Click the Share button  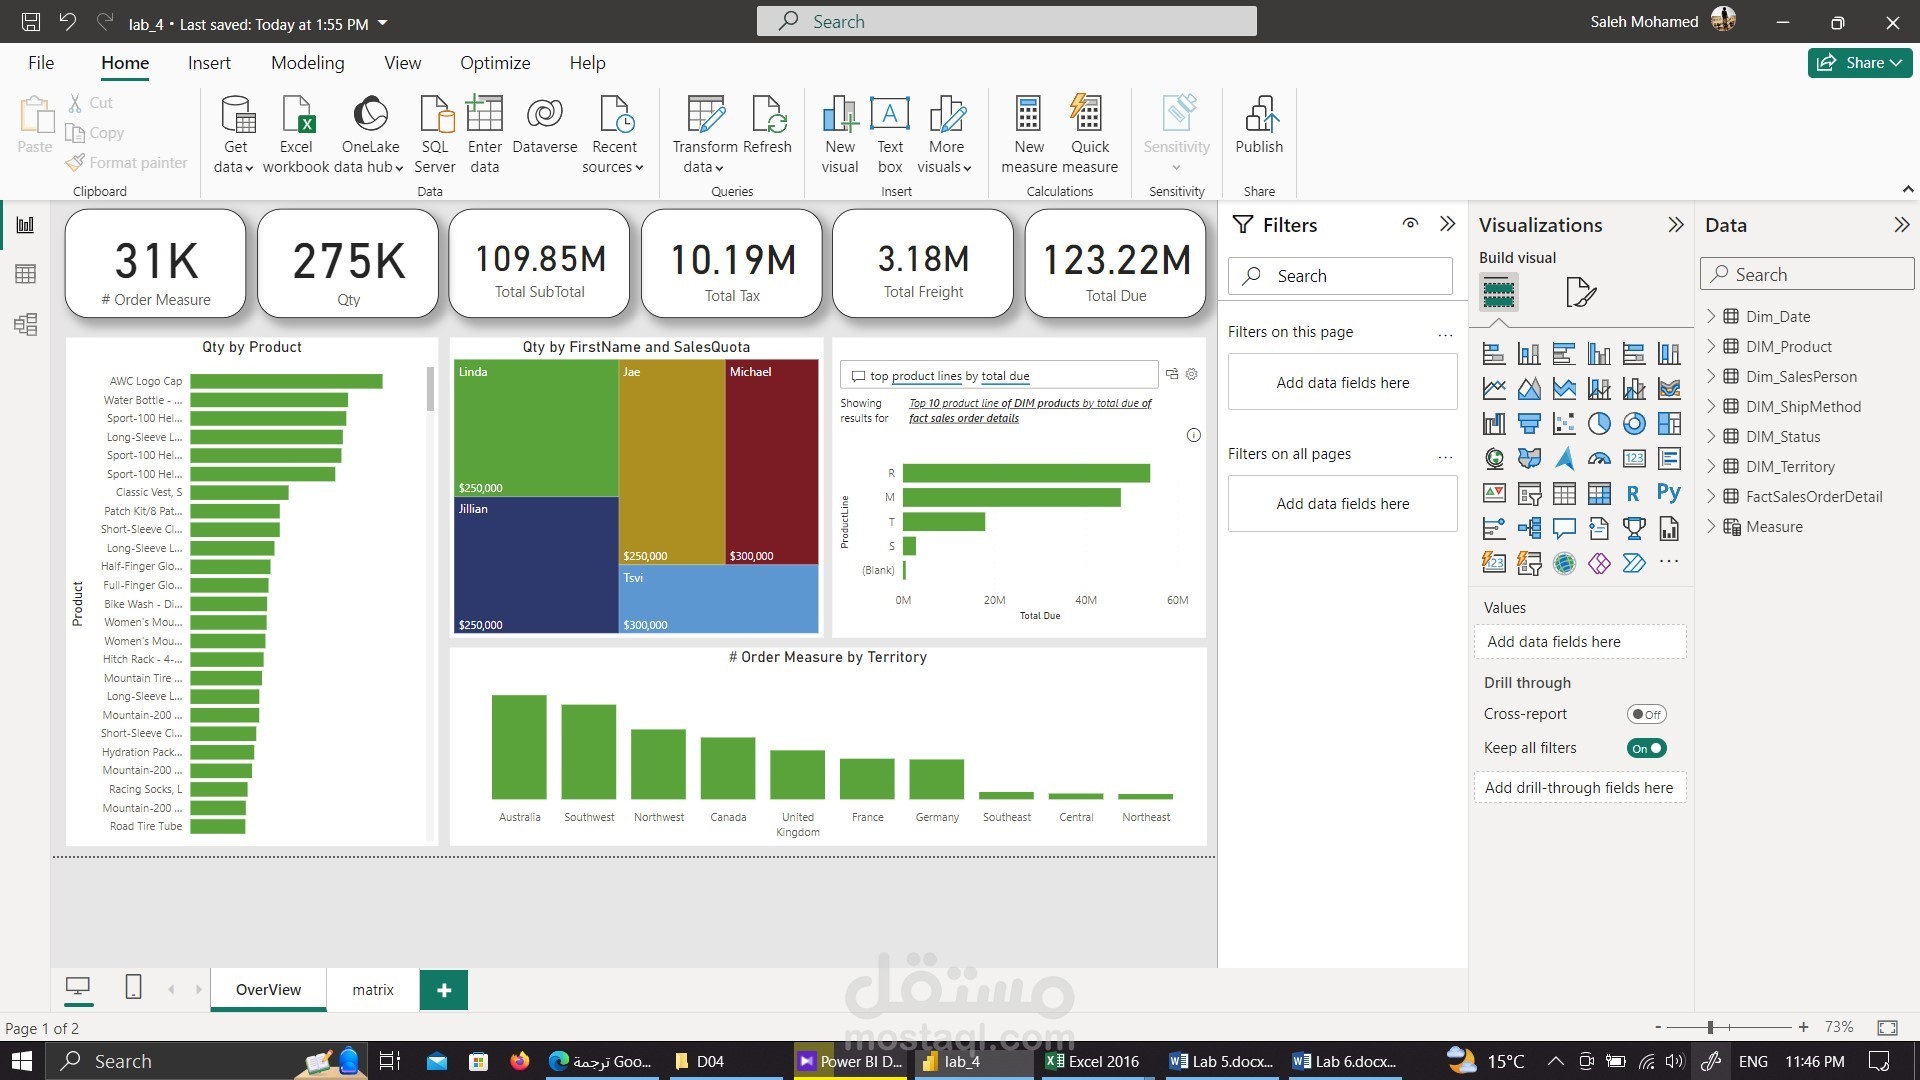(1859, 63)
